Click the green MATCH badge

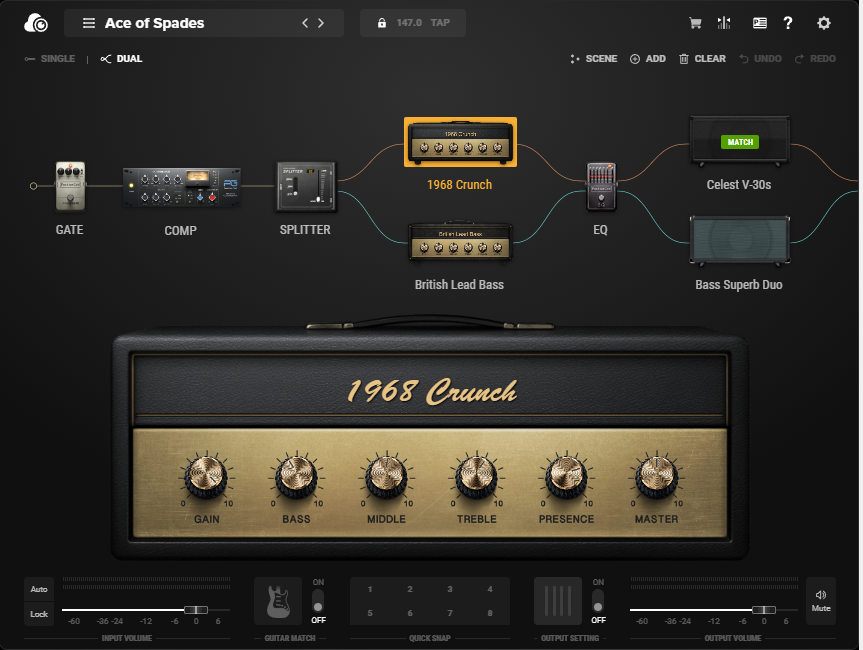(740, 142)
